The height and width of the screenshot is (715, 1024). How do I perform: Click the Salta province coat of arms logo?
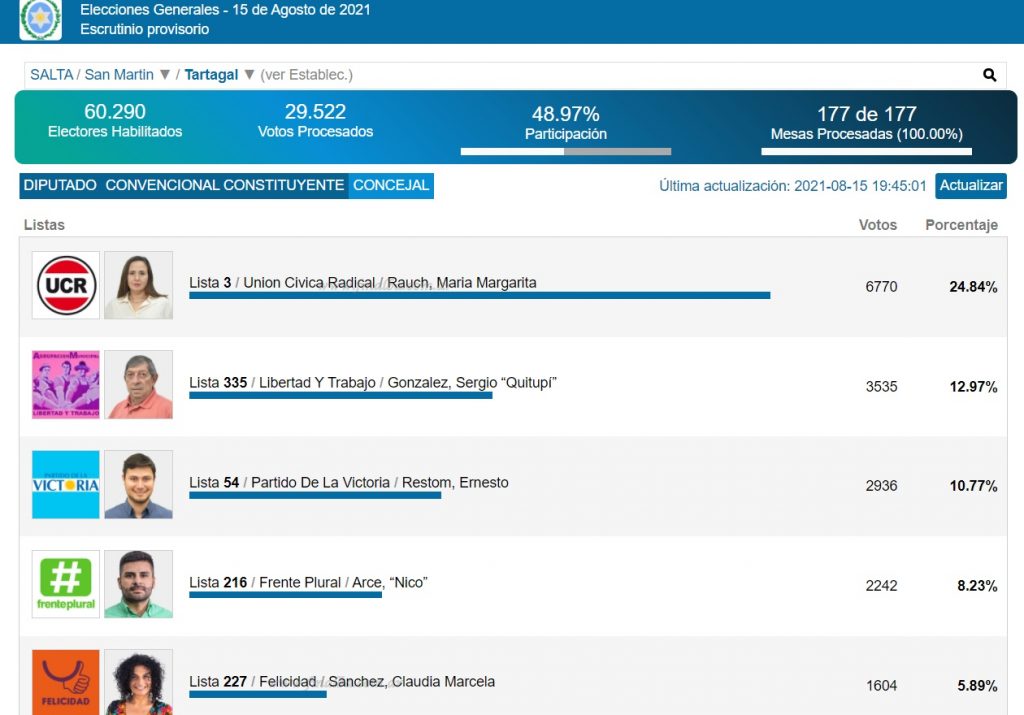(41, 20)
